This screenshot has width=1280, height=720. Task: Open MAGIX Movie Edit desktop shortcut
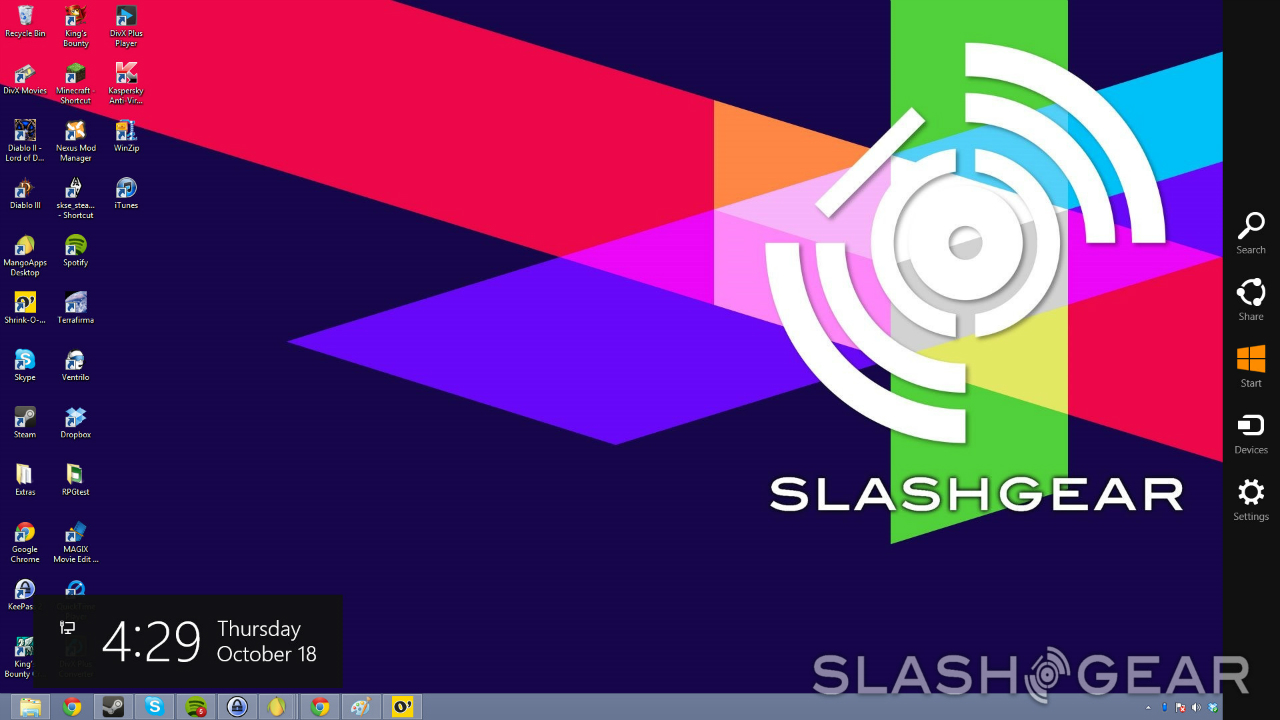tap(75, 542)
